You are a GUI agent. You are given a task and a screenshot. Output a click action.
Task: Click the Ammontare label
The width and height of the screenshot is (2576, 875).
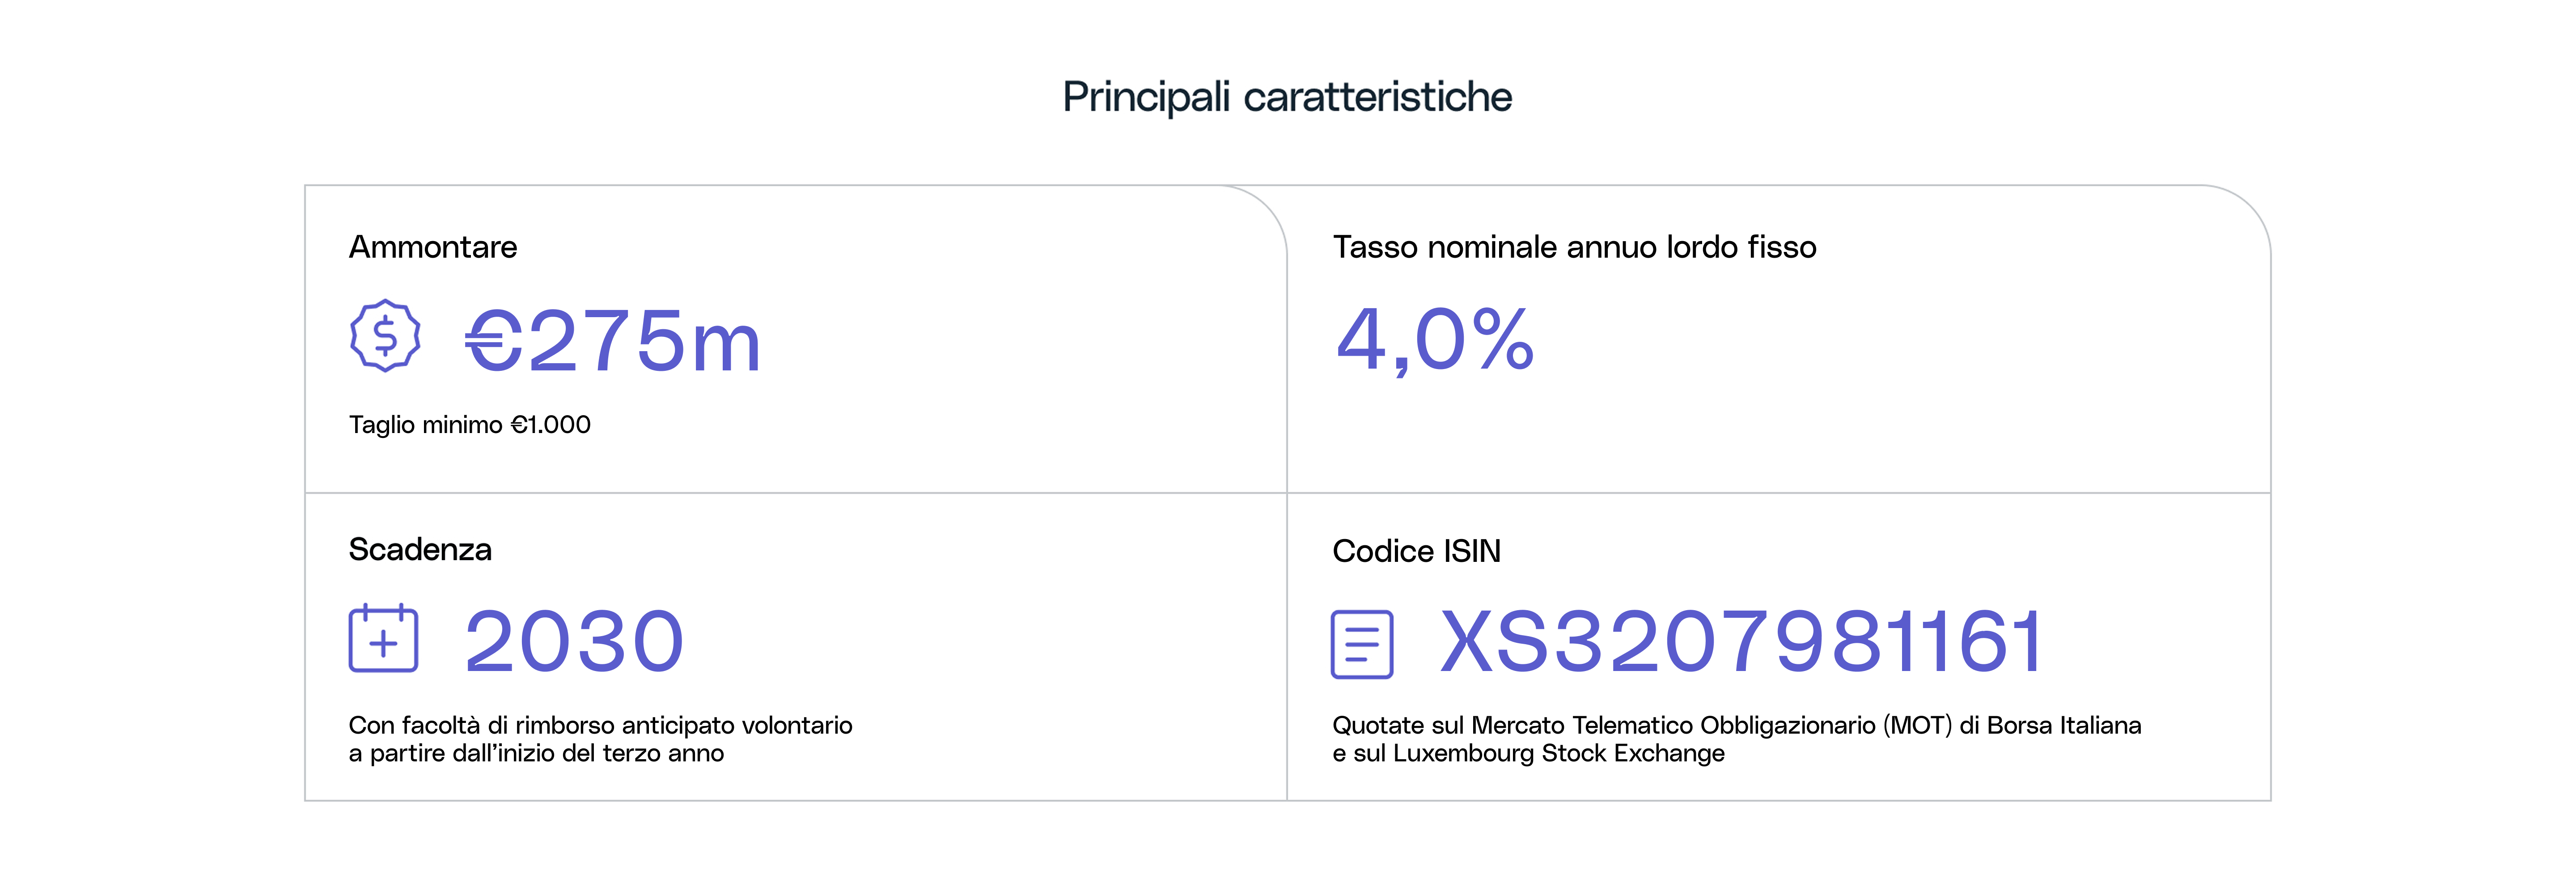coord(433,247)
